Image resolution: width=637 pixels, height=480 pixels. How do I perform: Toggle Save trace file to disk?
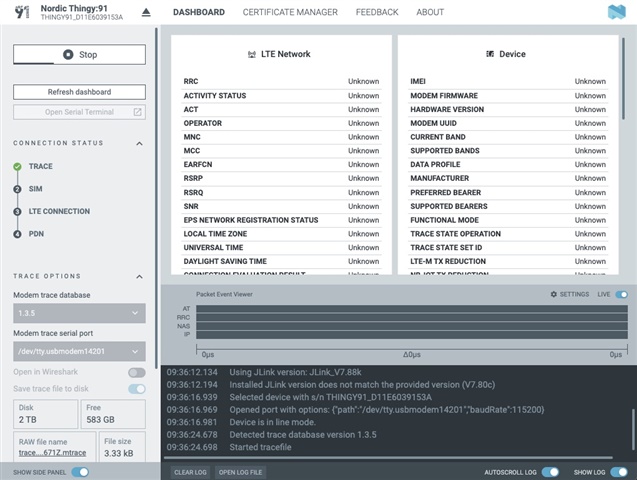click(x=136, y=389)
